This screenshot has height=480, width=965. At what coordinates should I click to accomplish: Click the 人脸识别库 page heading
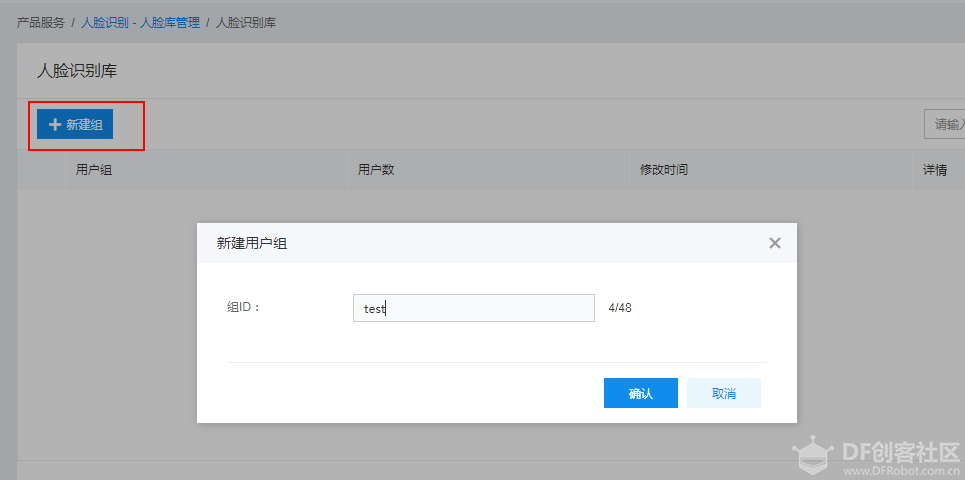coord(78,71)
